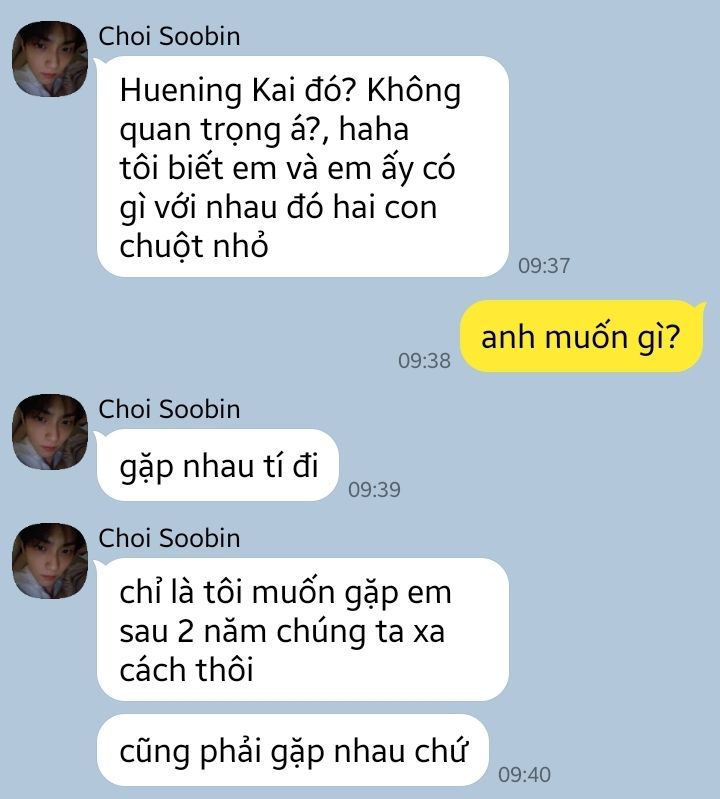
Task: Click the "gì với nhau đó hai con" line
Action: [279, 208]
